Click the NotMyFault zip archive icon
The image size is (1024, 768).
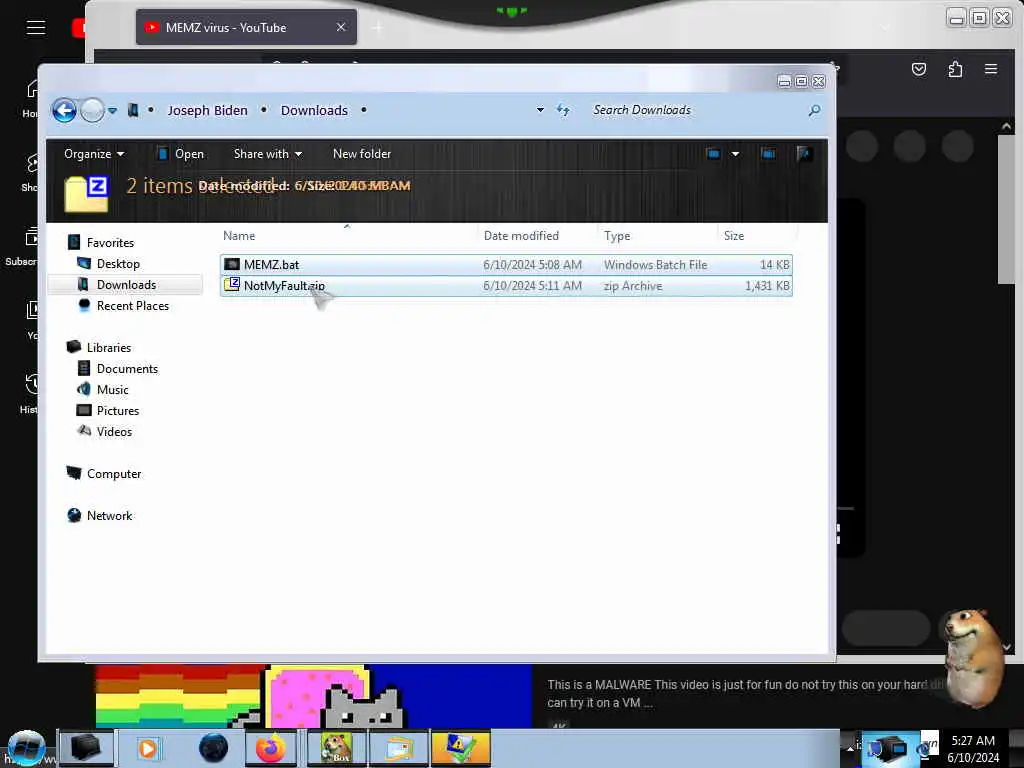point(232,284)
